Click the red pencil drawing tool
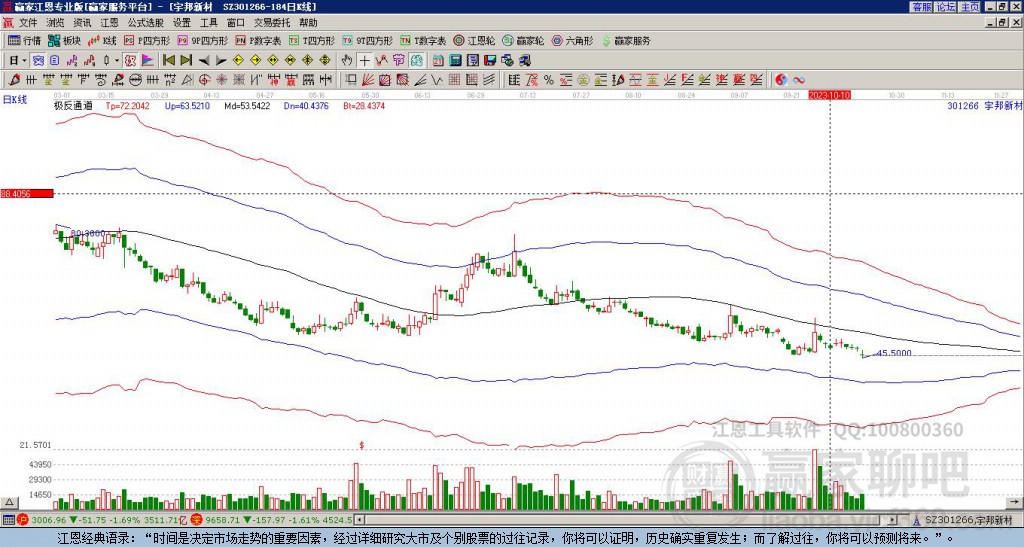 (12, 80)
